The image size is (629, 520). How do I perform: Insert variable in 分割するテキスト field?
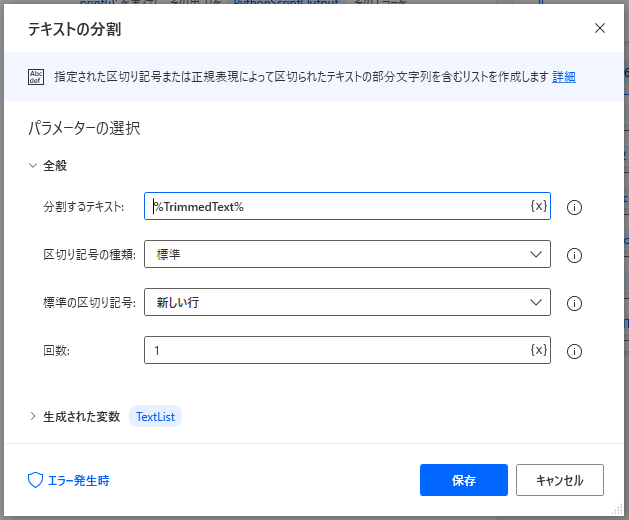[539, 206]
